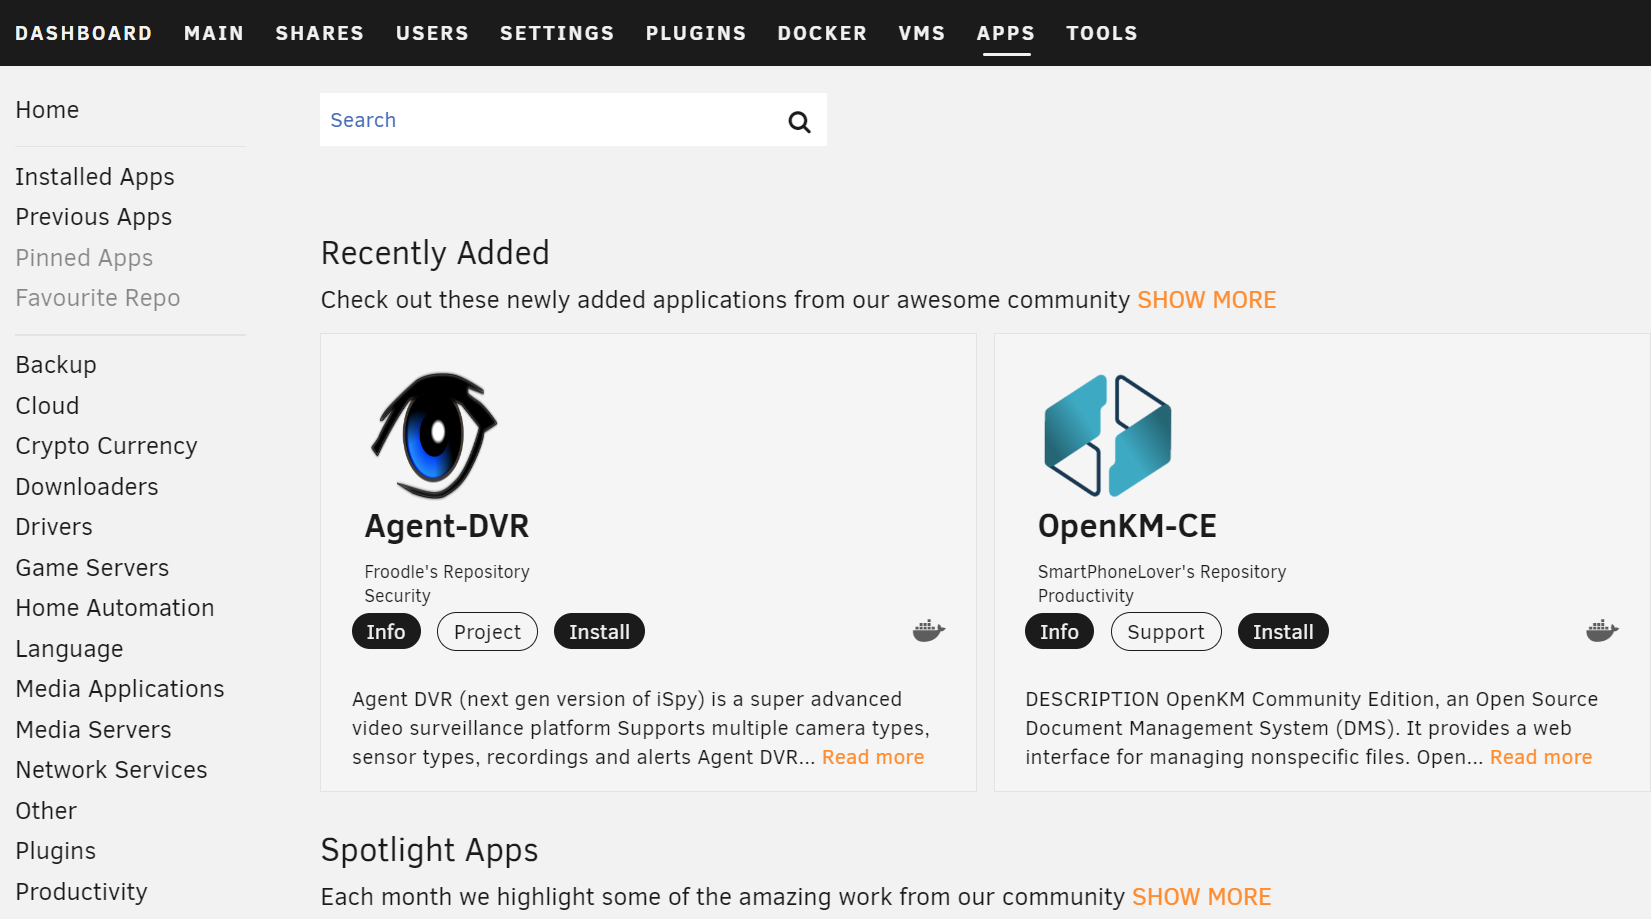Image resolution: width=1651 pixels, height=919 pixels.
Task: Open the Settings tab
Action: point(557,33)
